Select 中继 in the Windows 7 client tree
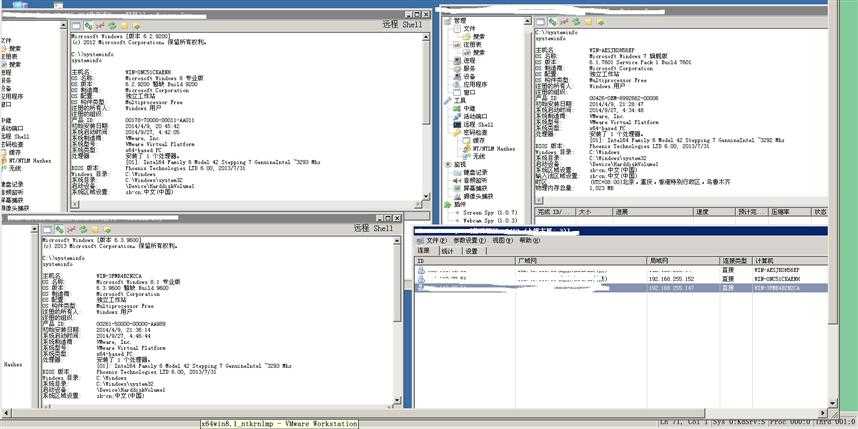The height and width of the screenshot is (429, 858). tap(469, 109)
